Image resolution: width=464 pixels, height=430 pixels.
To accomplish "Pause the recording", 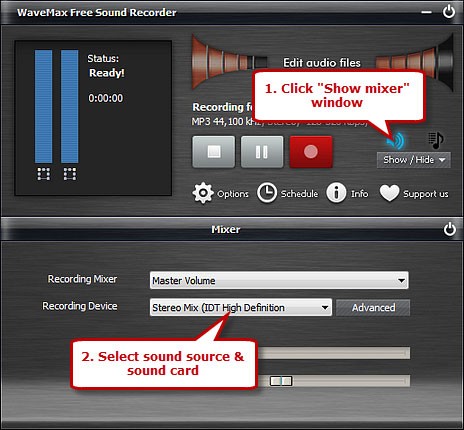I will coord(262,152).
